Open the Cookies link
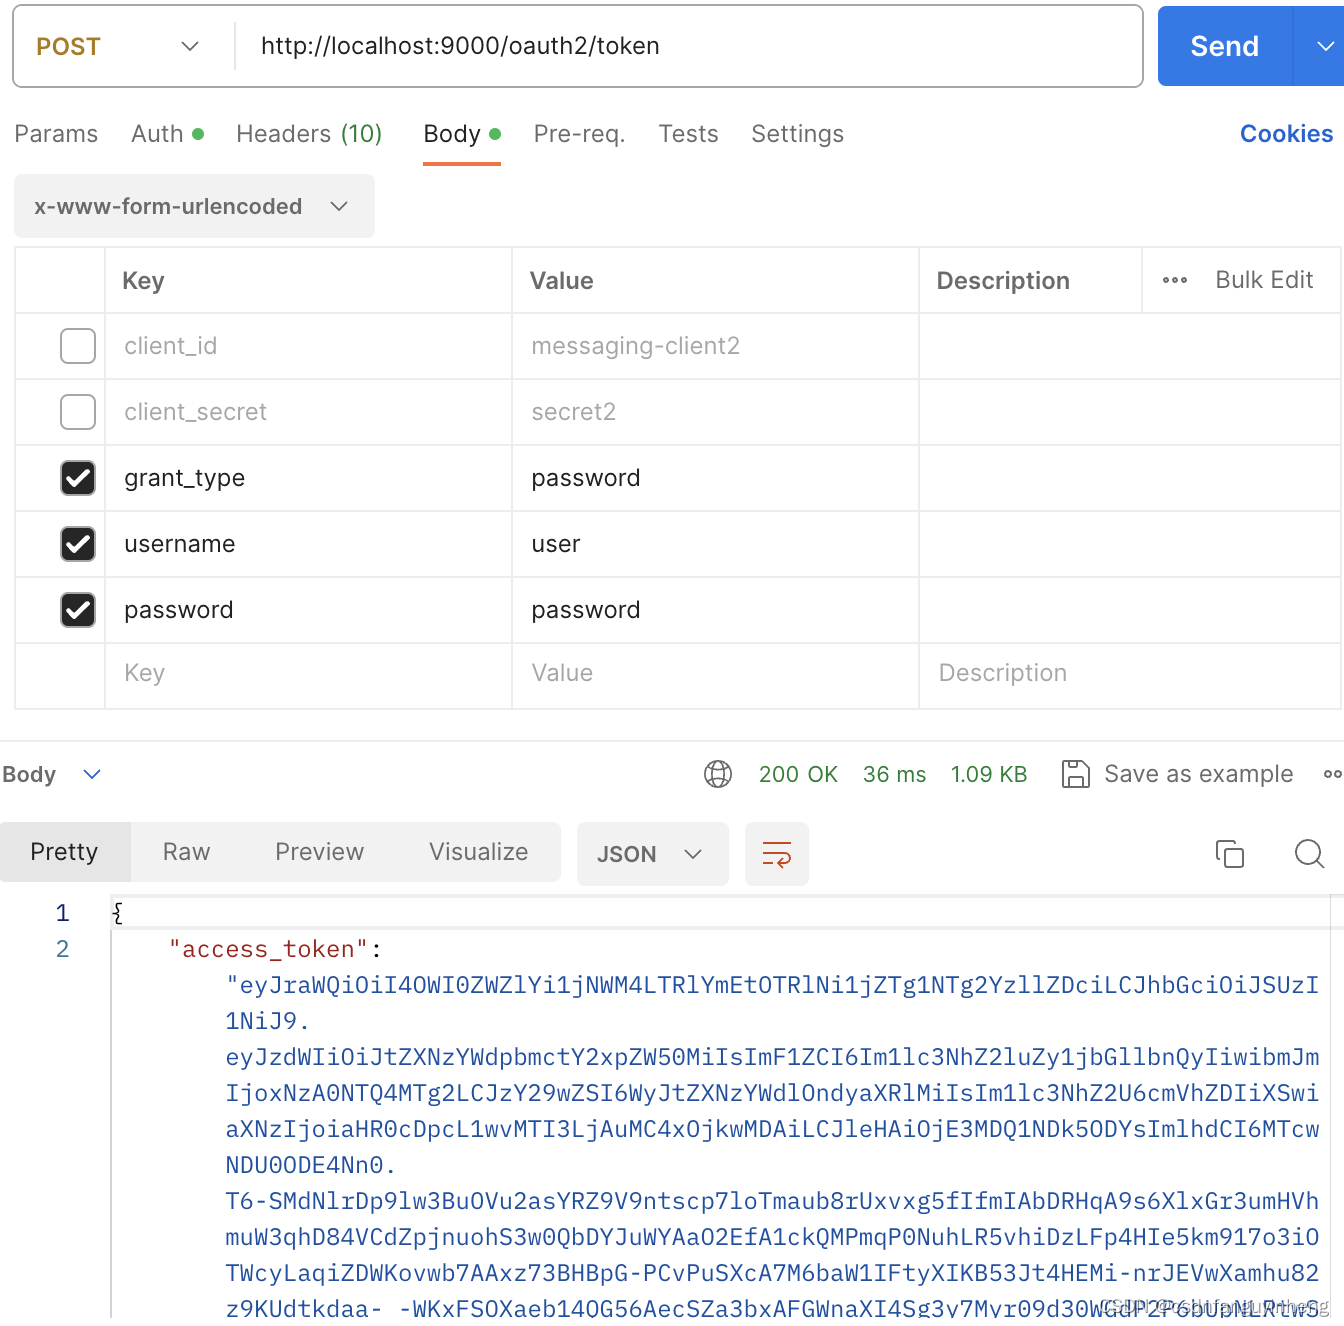 pyautogui.click(x=1286, y=134)
